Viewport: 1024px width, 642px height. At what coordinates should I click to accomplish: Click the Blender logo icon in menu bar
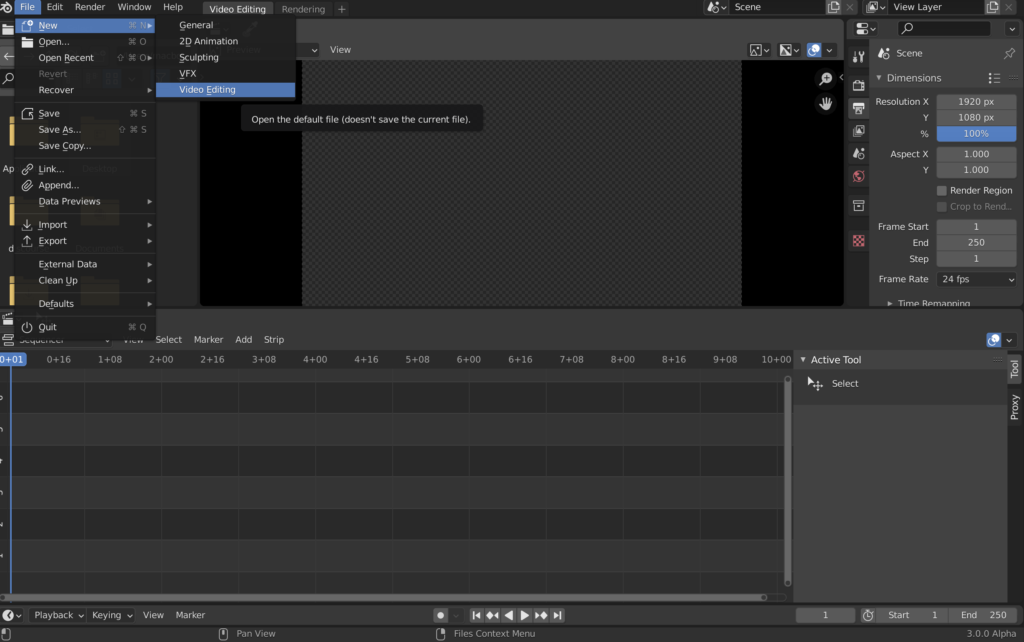[x=6, y=7]
